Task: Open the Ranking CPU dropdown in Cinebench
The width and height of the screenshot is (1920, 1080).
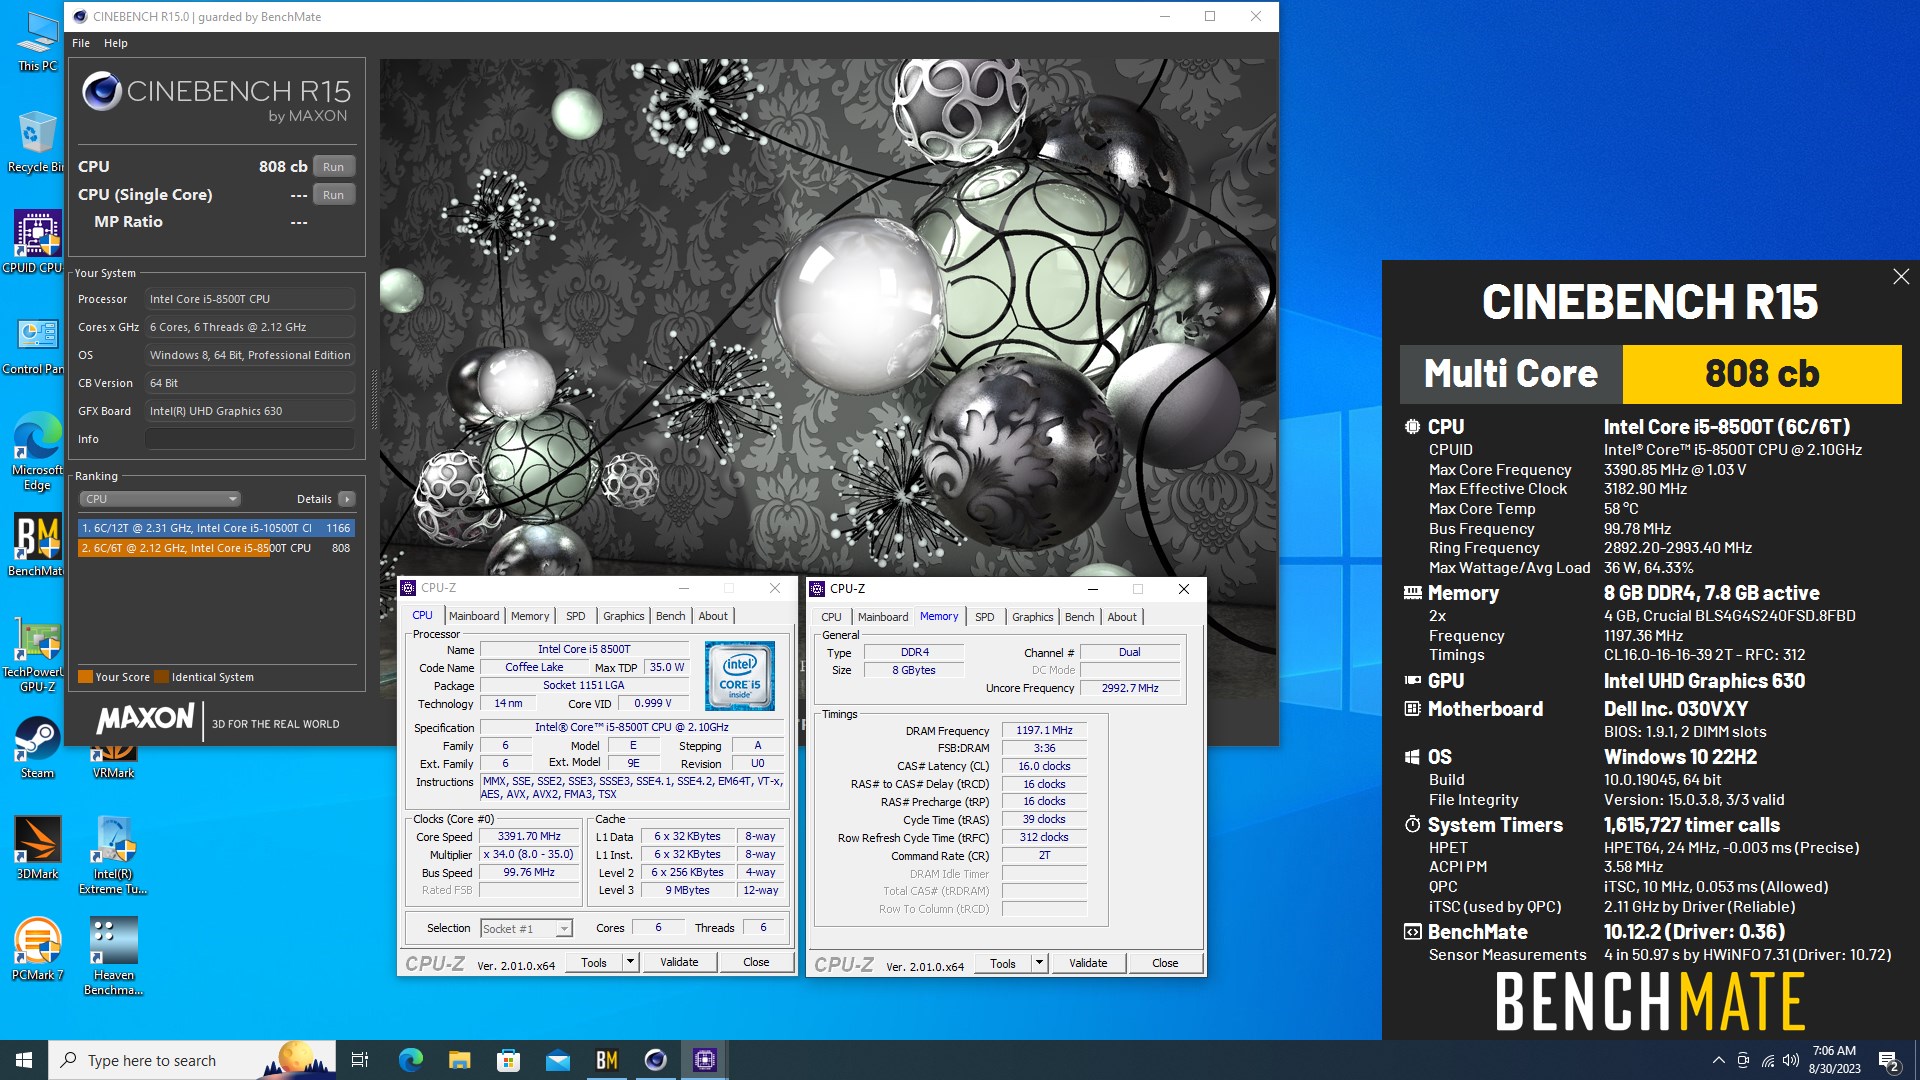Action: pyautogui.click(x=160, y=499)
